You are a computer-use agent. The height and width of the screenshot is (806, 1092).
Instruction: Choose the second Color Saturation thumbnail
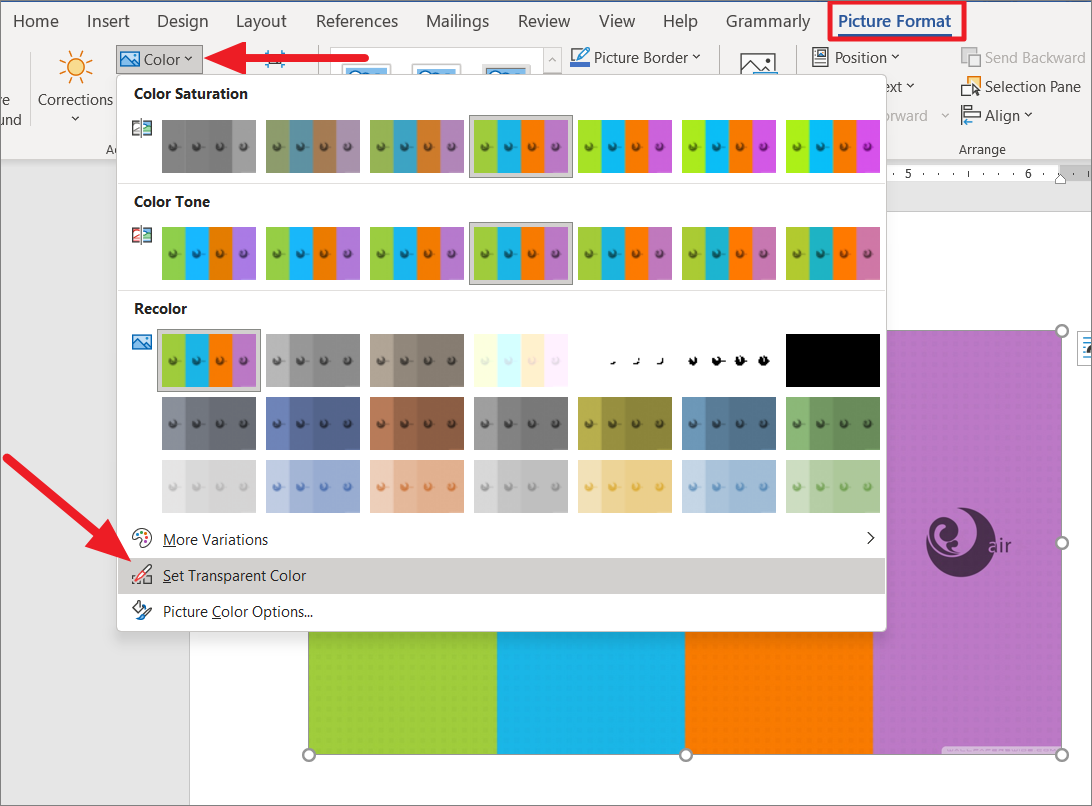coord(313,146)
